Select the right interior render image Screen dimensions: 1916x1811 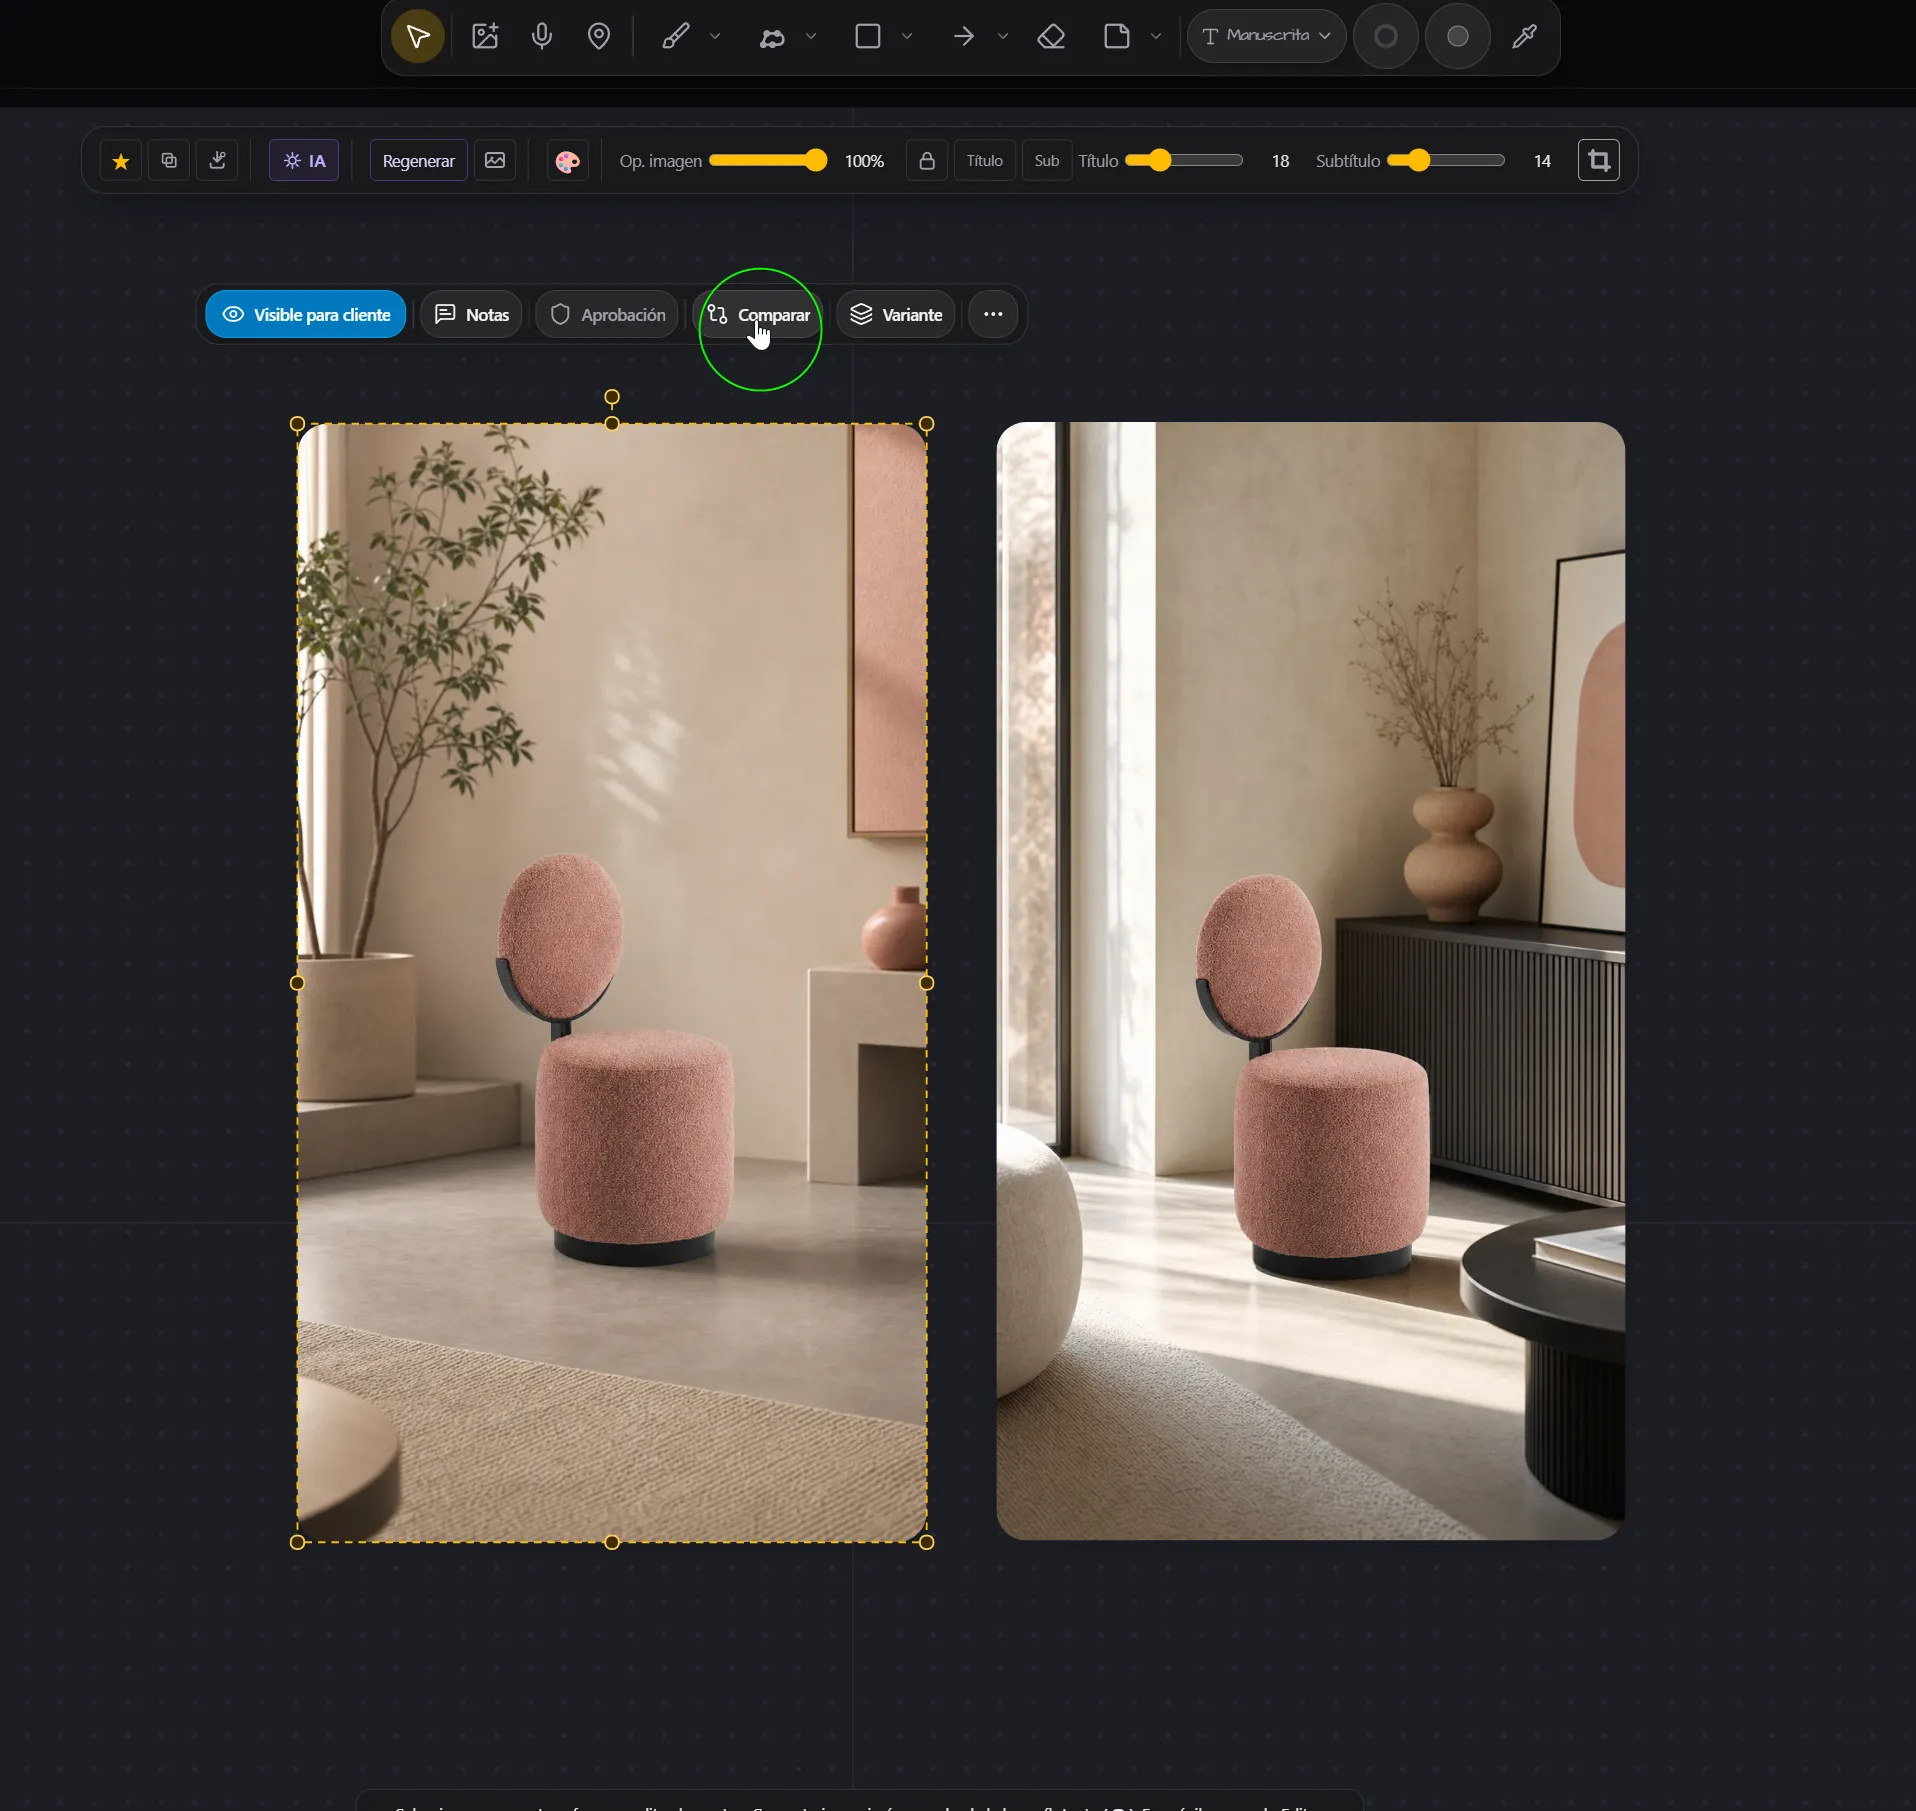pyautogui.click(x=1311, y=981)
